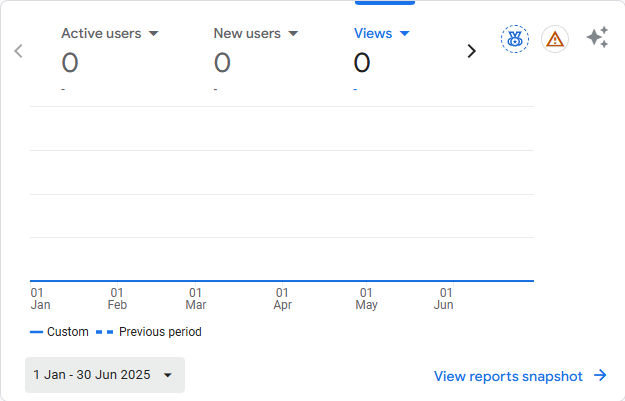Click the 01 Apr axis label

[x=283, y=299]
